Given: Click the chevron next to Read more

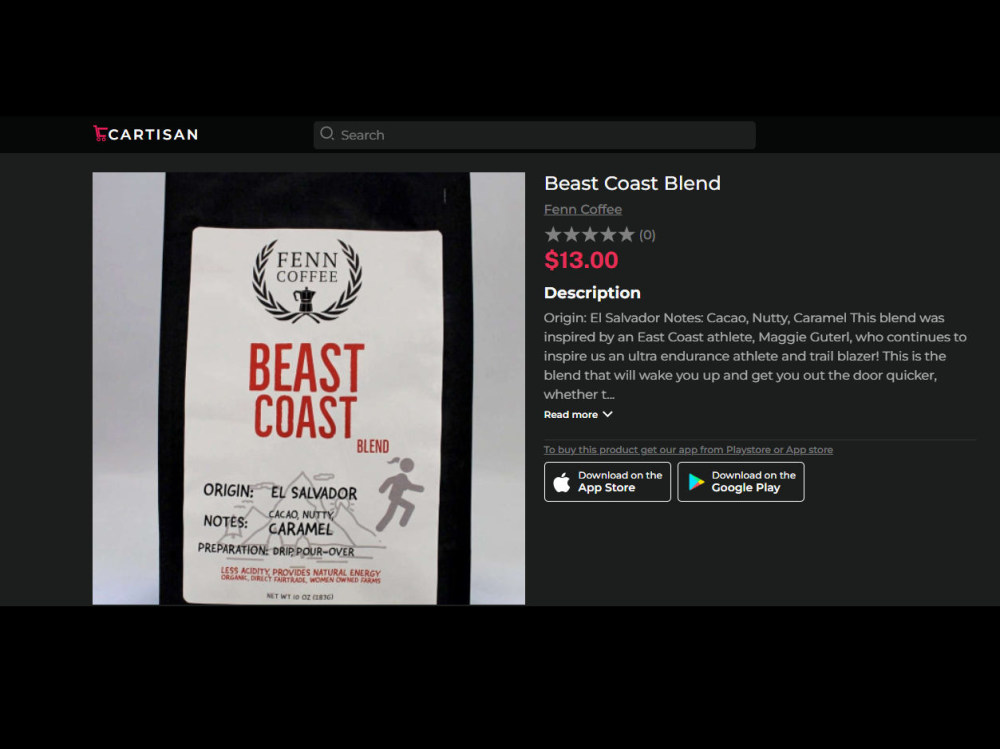Looking at the screenshot, I should click(608, 415).
